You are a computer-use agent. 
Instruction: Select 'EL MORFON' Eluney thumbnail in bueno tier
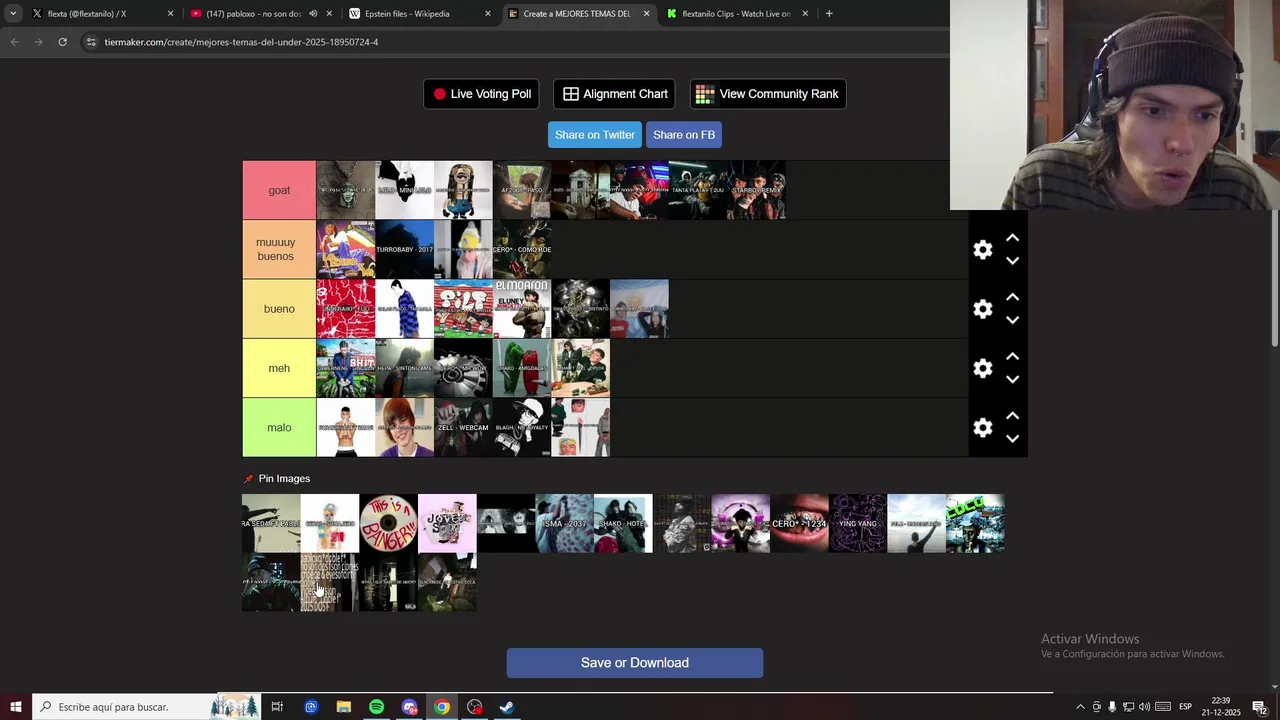click(522, 309)
